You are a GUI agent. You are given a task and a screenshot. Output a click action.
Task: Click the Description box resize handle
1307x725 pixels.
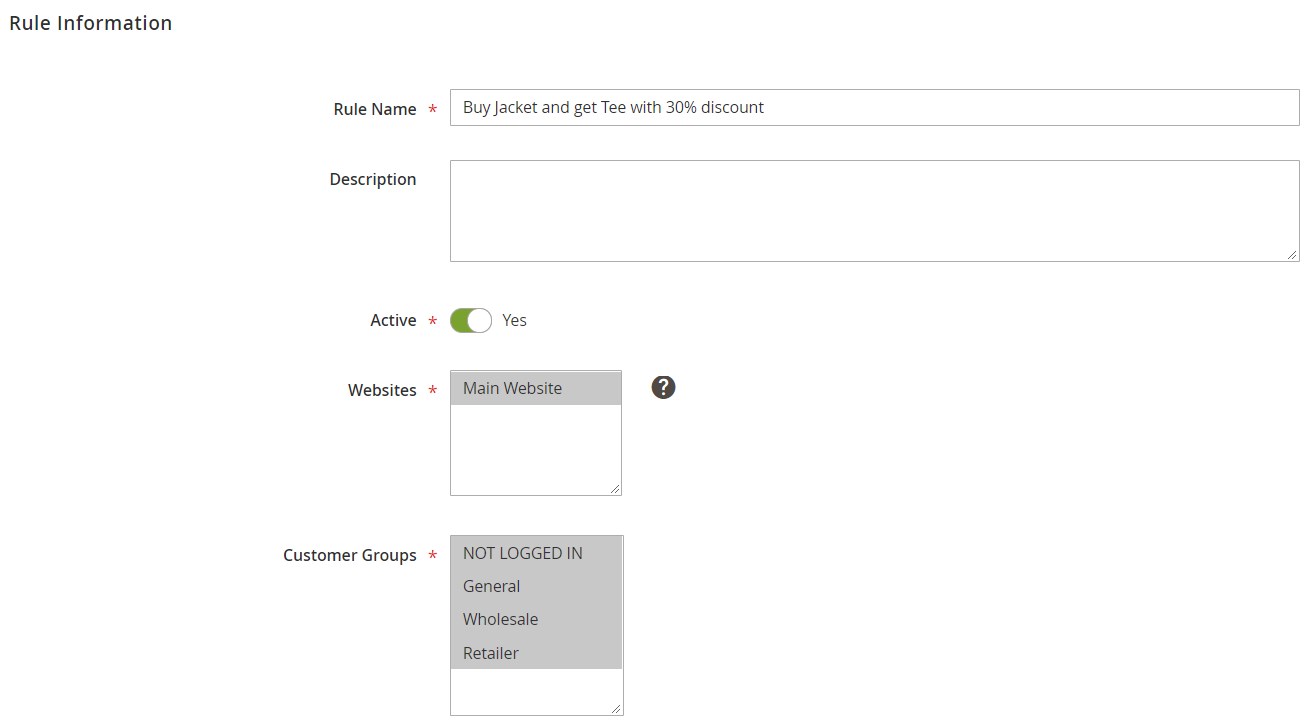[1292, 255]
